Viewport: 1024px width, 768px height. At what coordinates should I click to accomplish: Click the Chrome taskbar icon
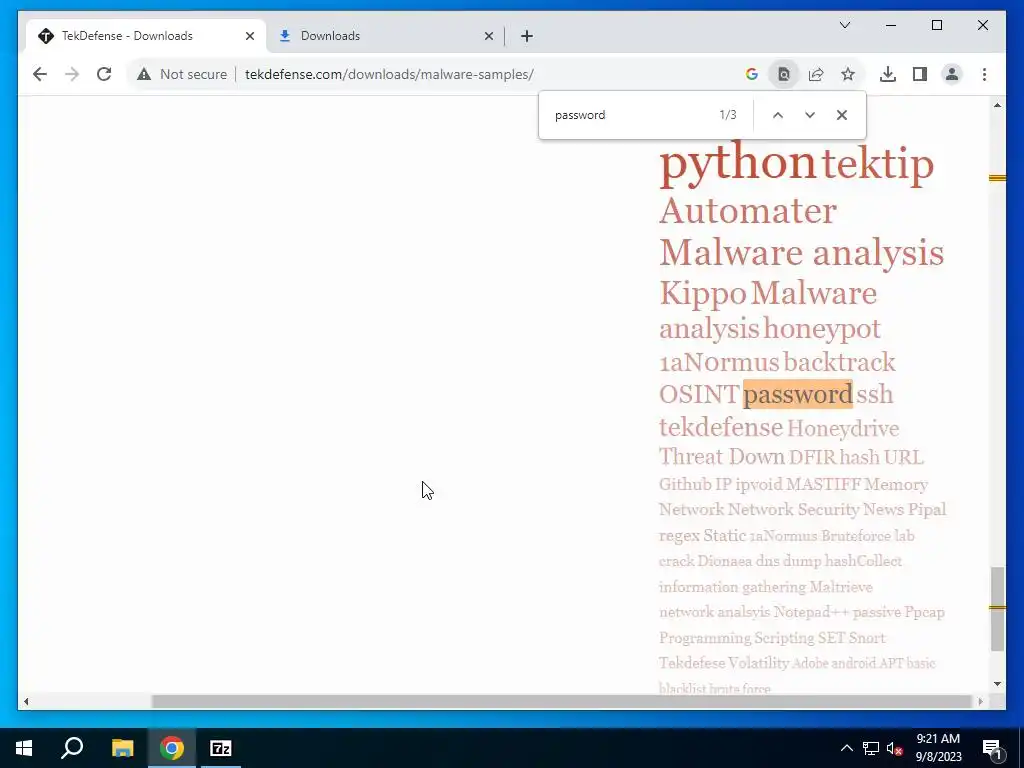(172, 748)
